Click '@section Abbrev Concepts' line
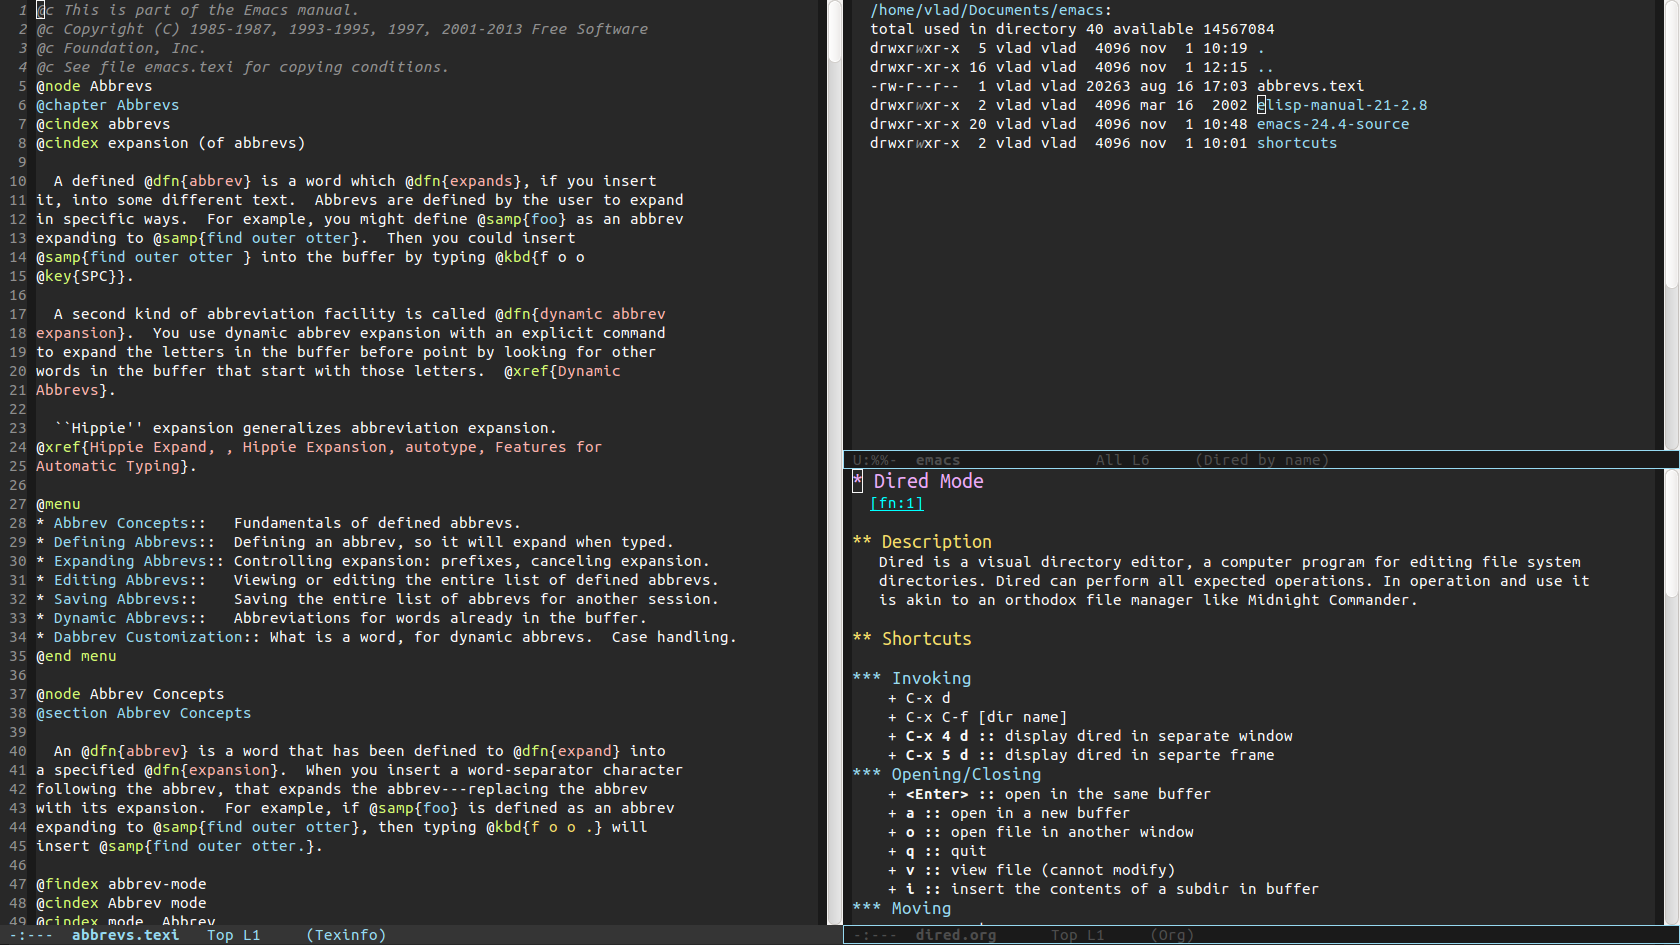Image resolution: width=1680 pixels, height=945 pixels. pyautogui.click(x=144, y=713)
